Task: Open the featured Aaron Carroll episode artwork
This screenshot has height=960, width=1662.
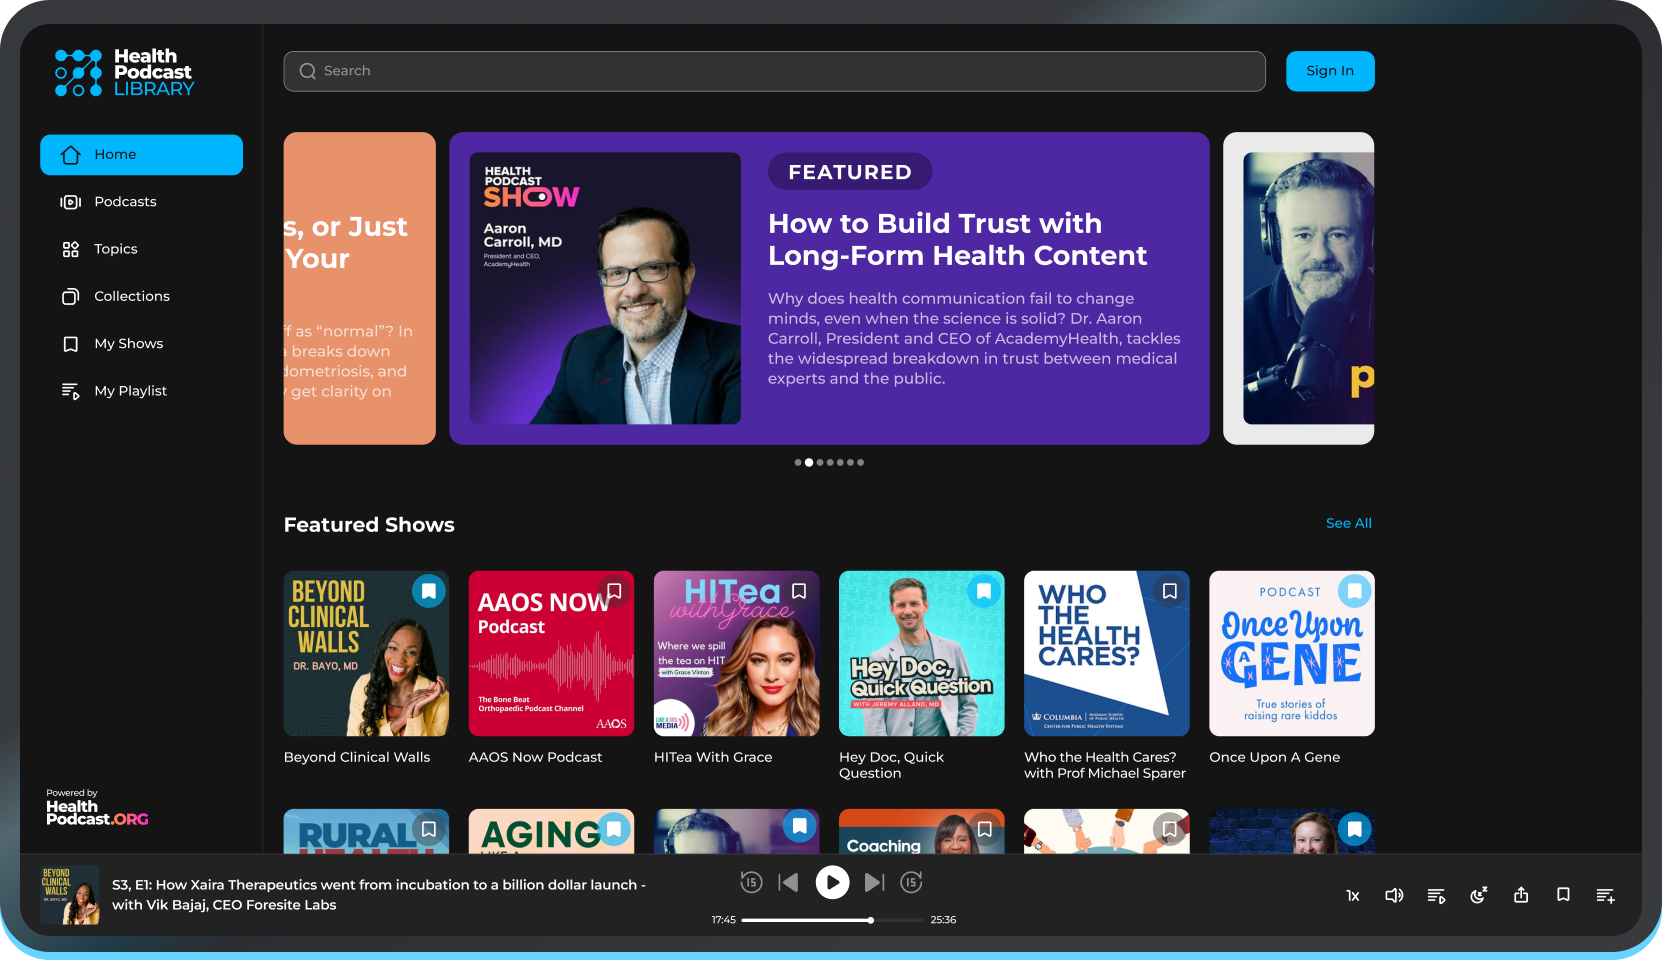Action: [x=605, y=288]
